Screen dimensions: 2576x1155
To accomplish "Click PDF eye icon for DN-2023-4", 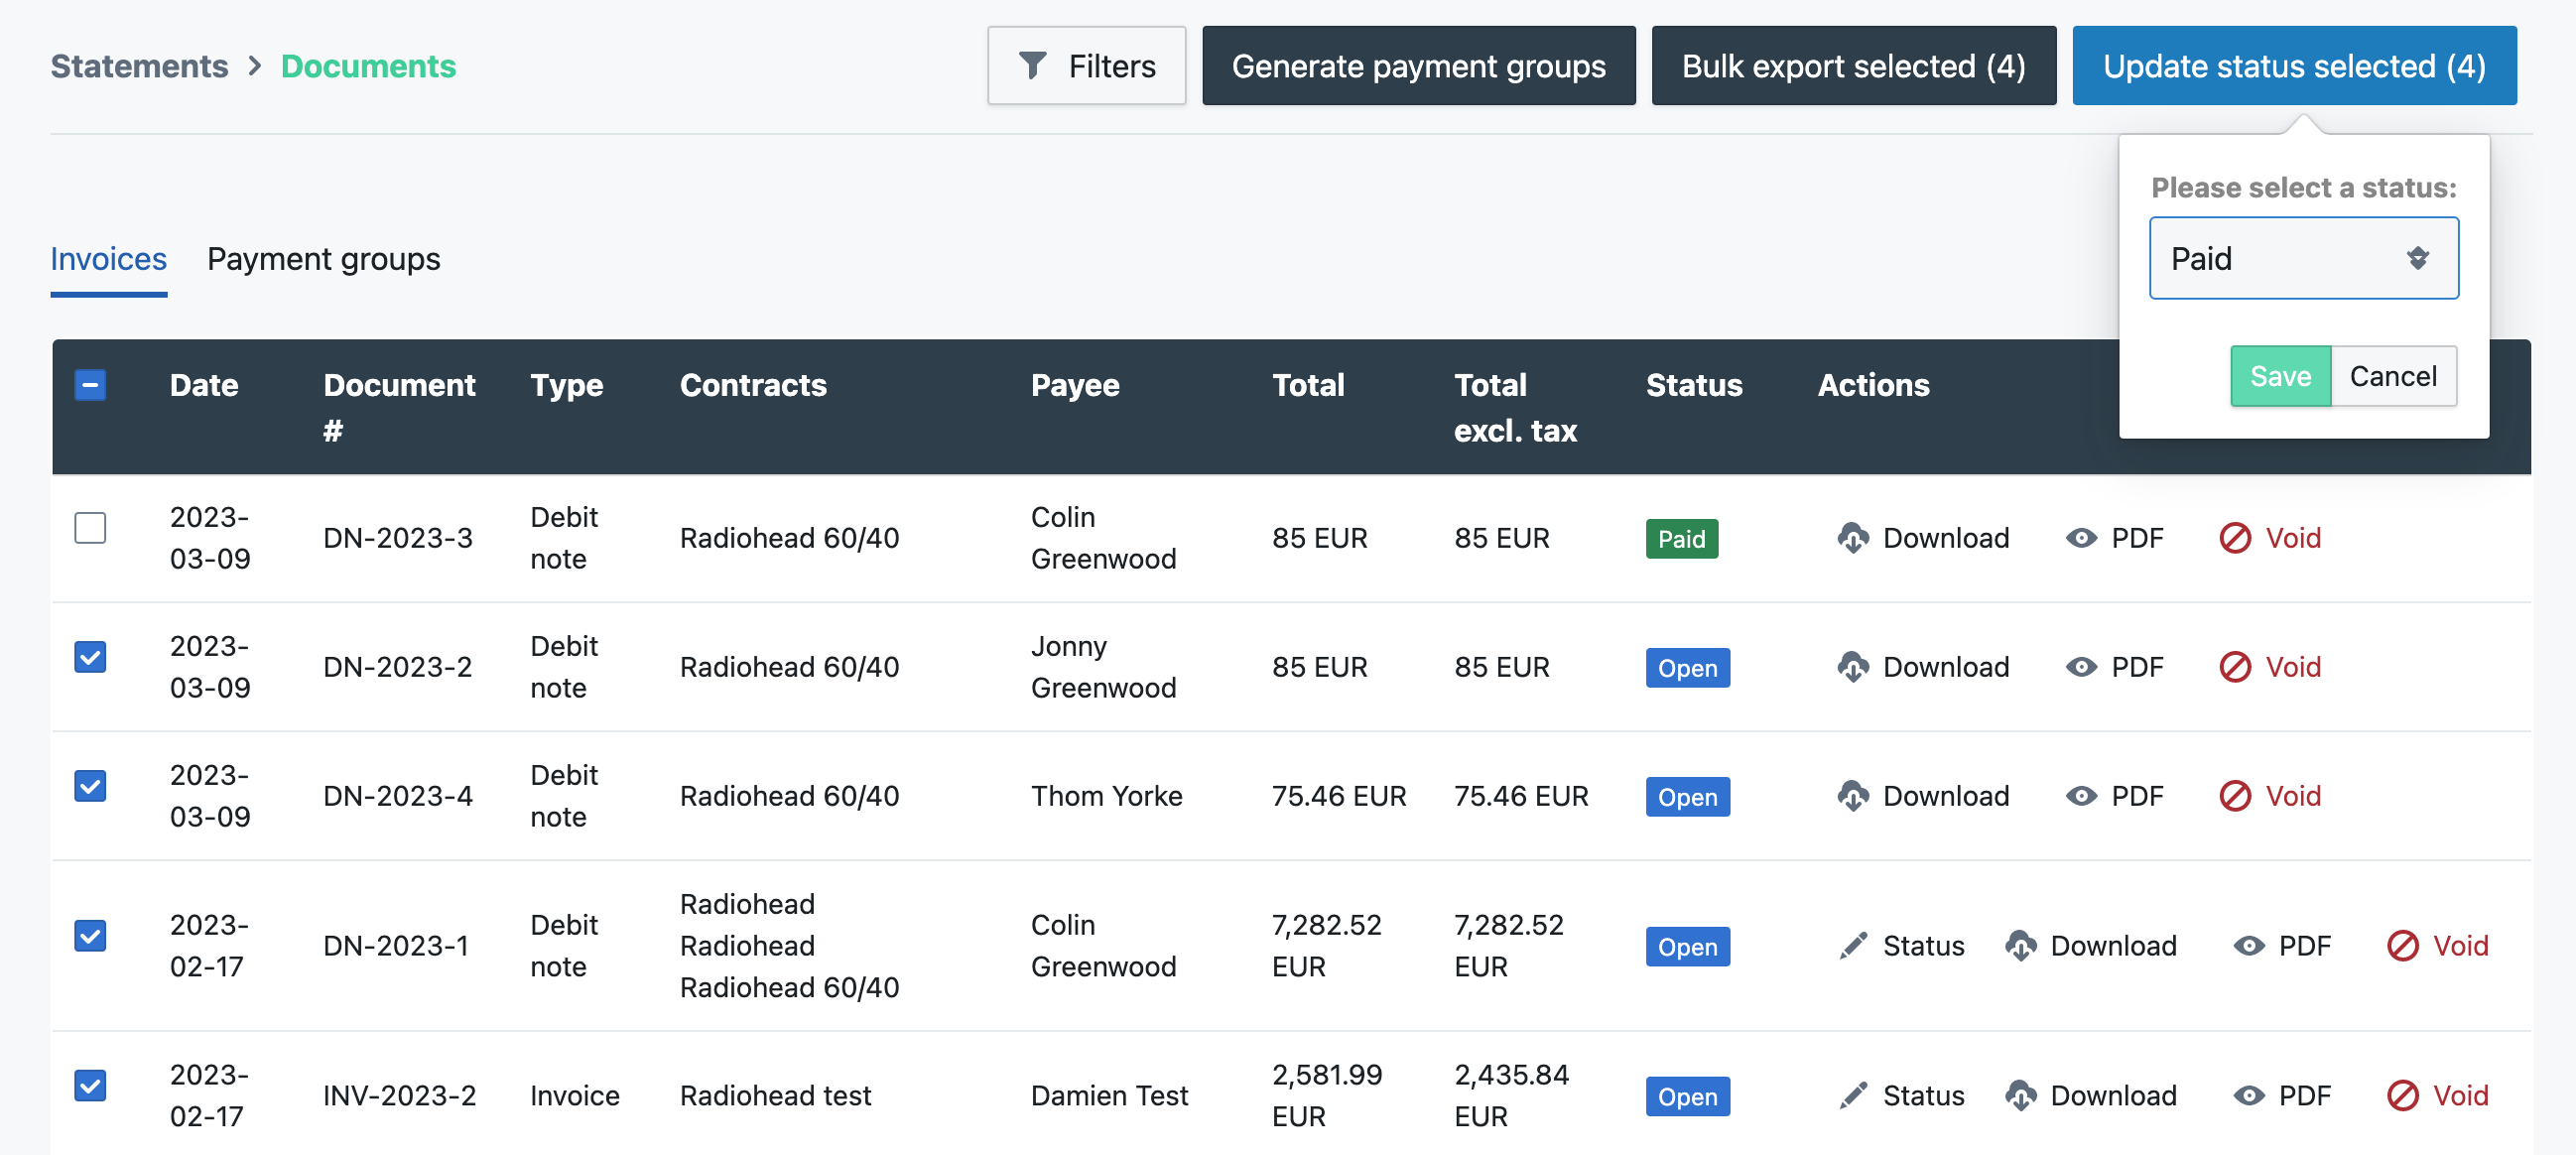I will pyautogui.click(x=2081, y=796).
